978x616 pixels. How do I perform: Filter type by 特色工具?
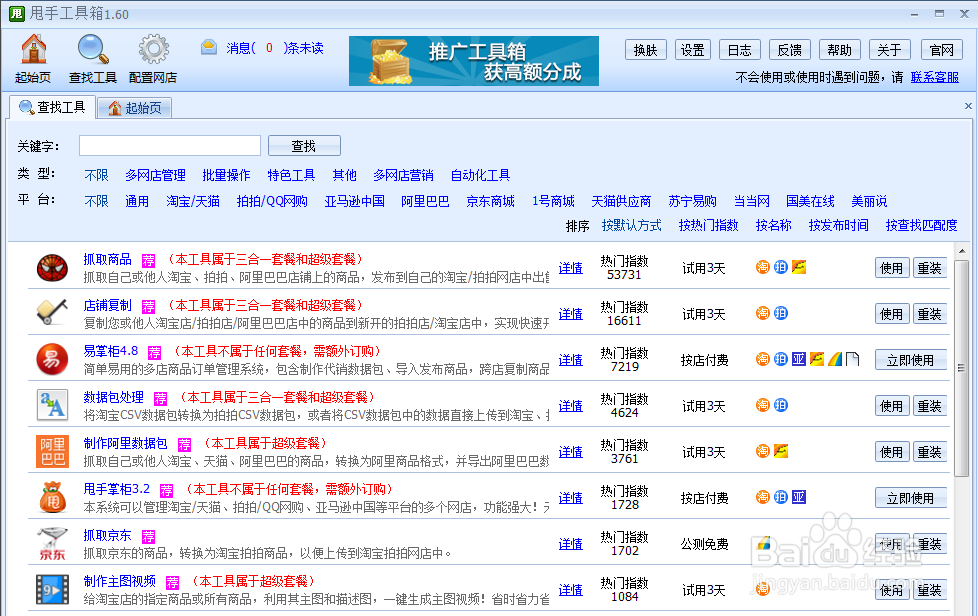(291, 175)
